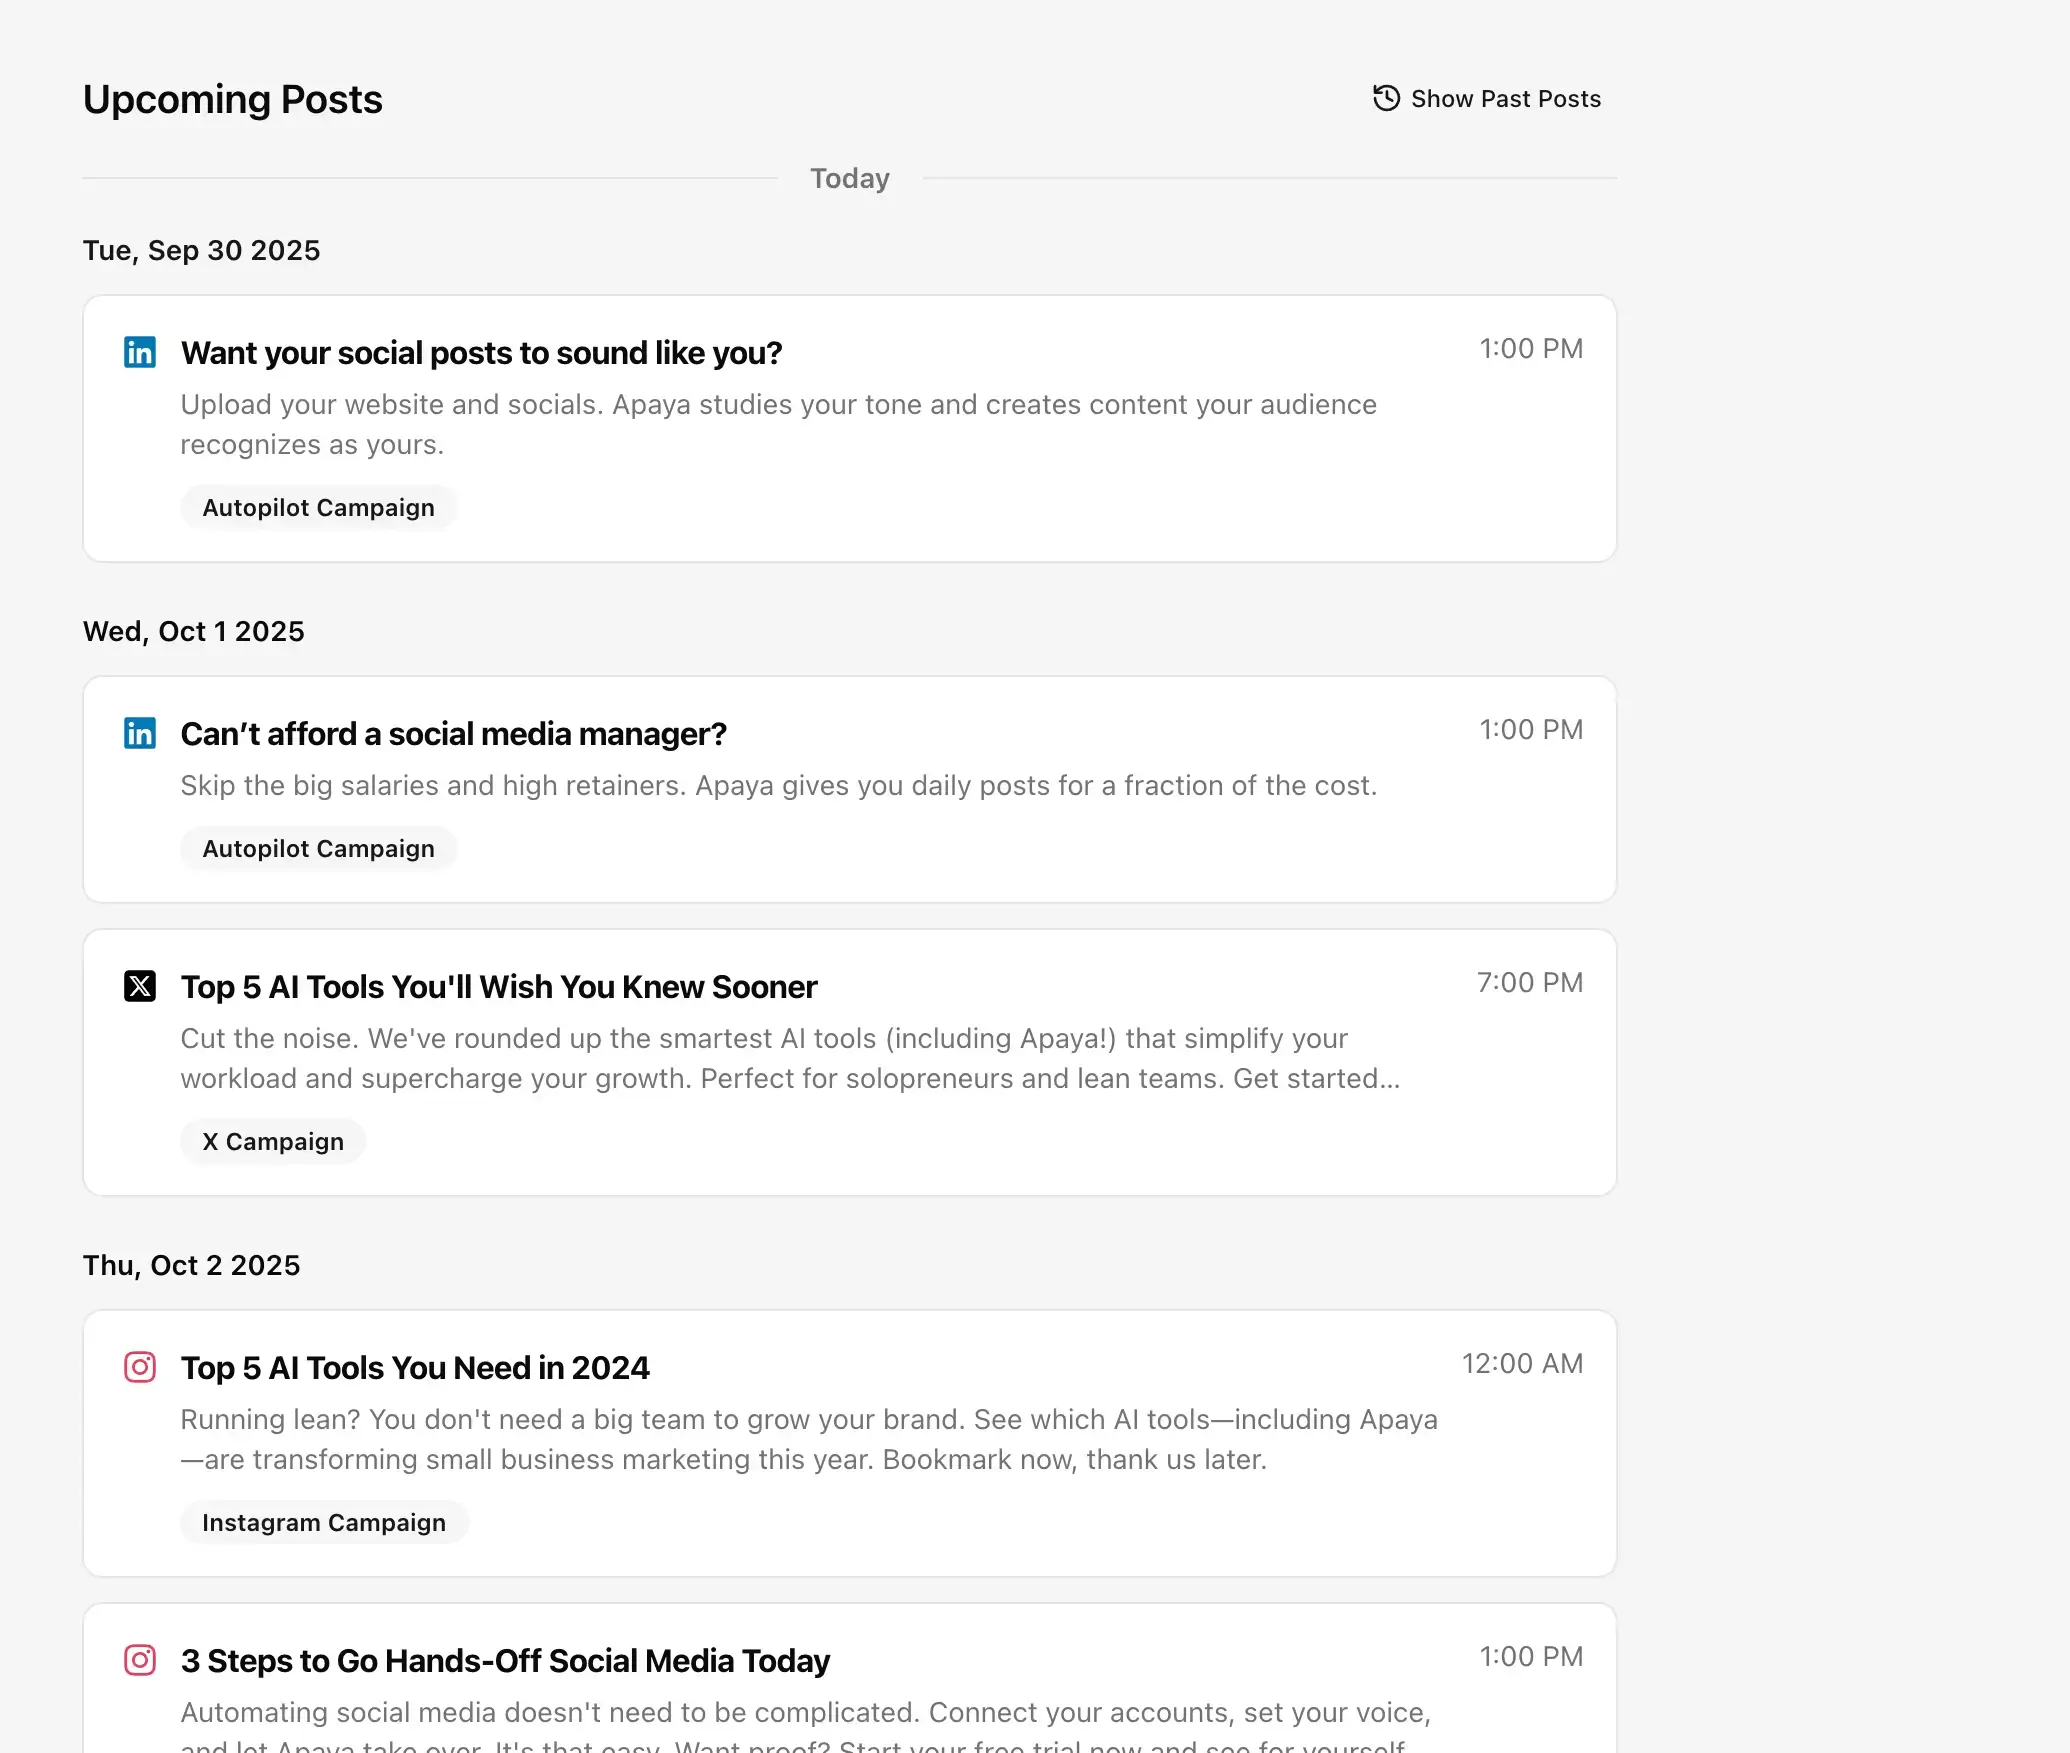Click the 7:00 PM time on the X post
The height and width of the screenshot is (1753, 2070).
(1528, 983)
